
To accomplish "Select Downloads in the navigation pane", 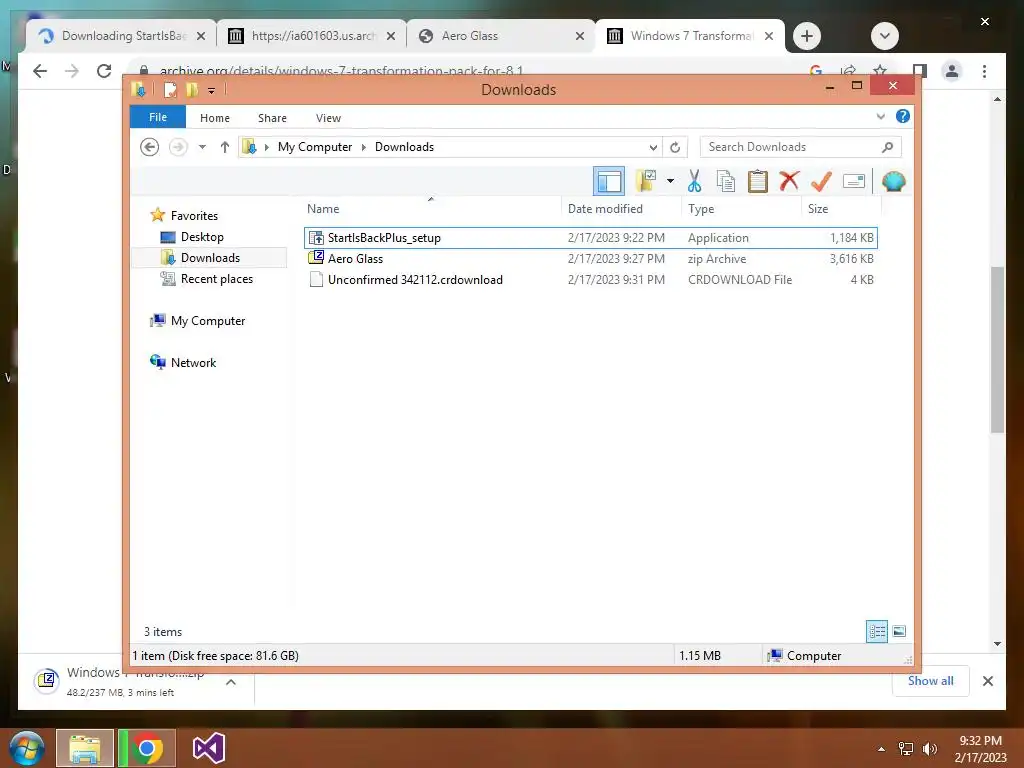I will click(x=210, y=258).
